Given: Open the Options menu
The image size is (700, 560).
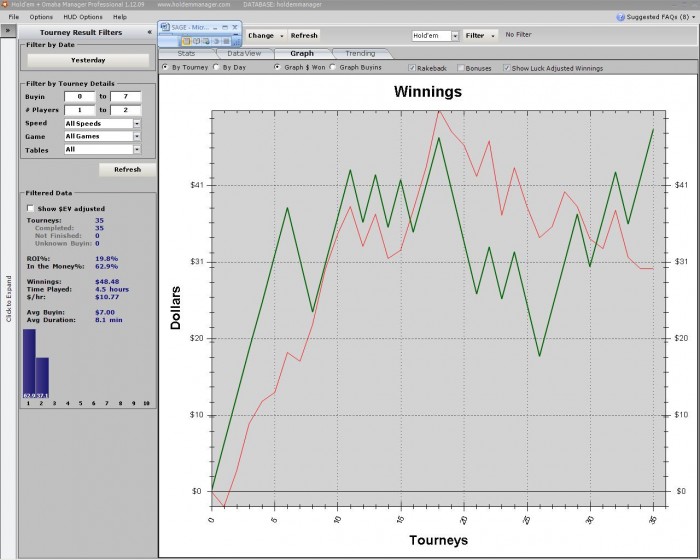Looking at the screenshot, I should 41,17.
